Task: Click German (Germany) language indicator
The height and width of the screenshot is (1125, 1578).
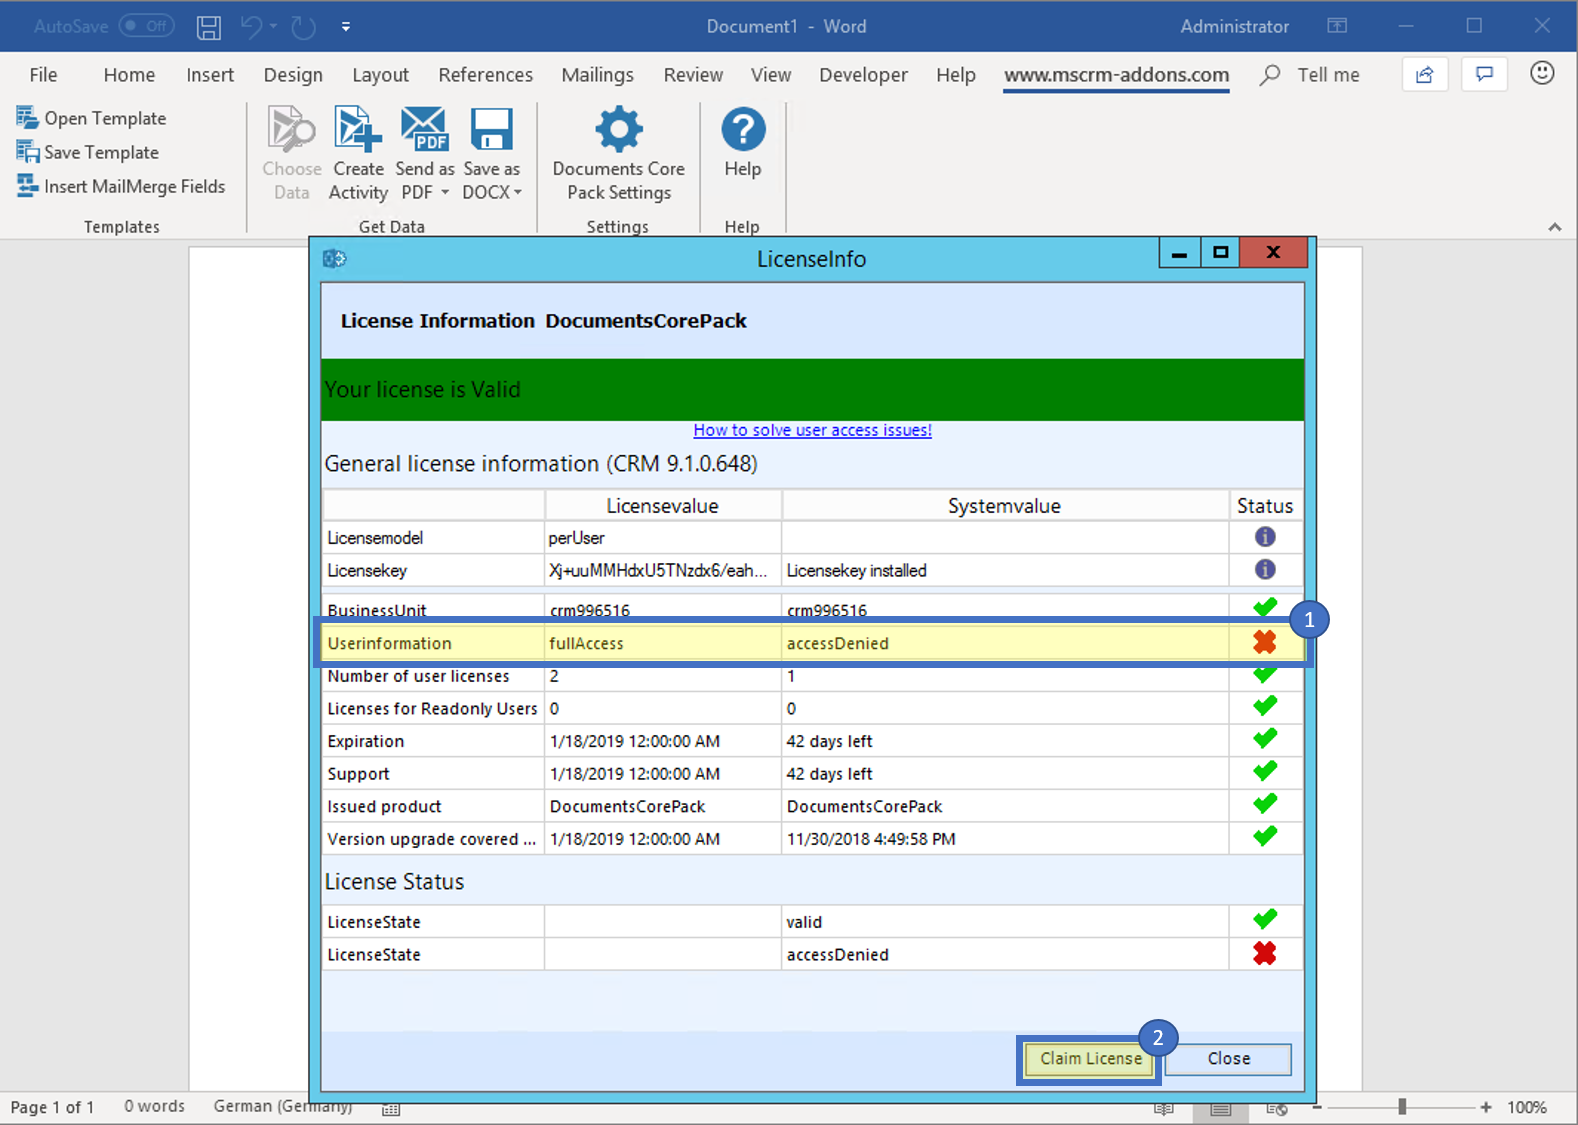Action: click(282, 1106)
